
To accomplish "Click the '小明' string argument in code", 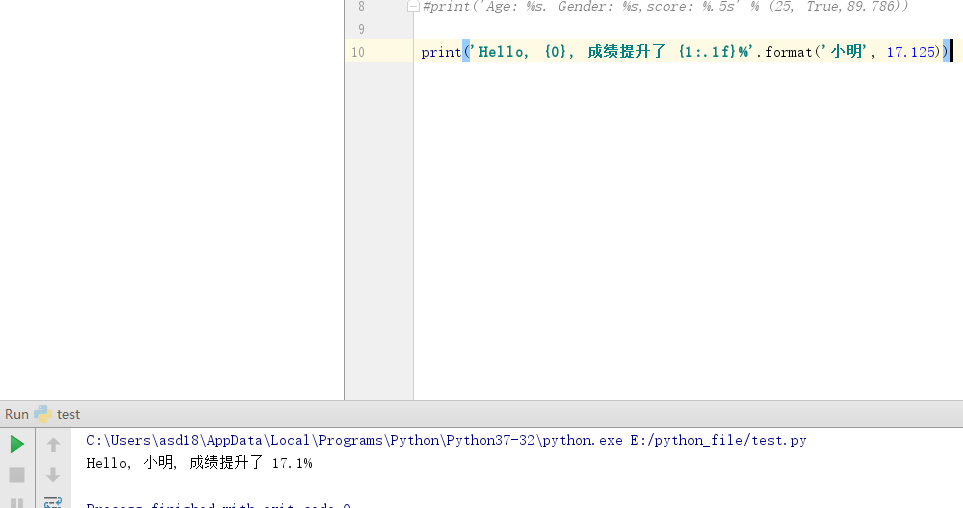I will click(x=847, y=52).
